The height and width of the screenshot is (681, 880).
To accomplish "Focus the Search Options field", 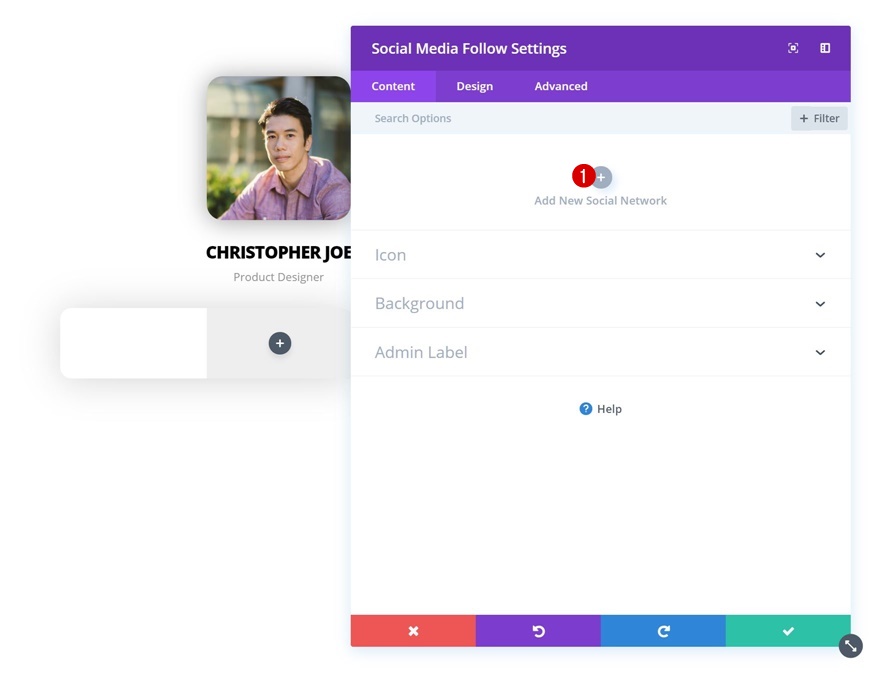I will click(570, 118).
